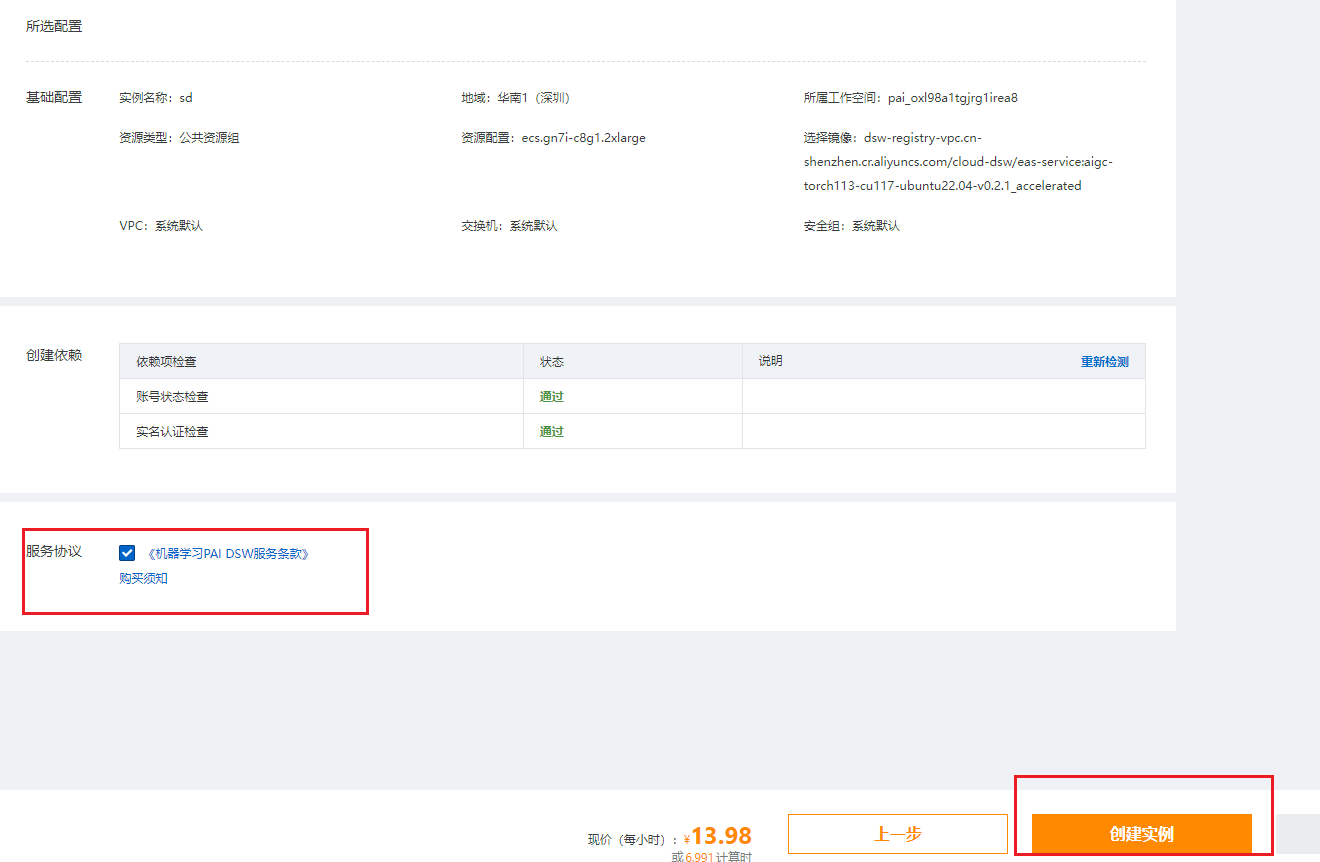Select the 账号状态检查 dependency item
The height and width of the screenshot is (862, 1320).
(173, 397)
